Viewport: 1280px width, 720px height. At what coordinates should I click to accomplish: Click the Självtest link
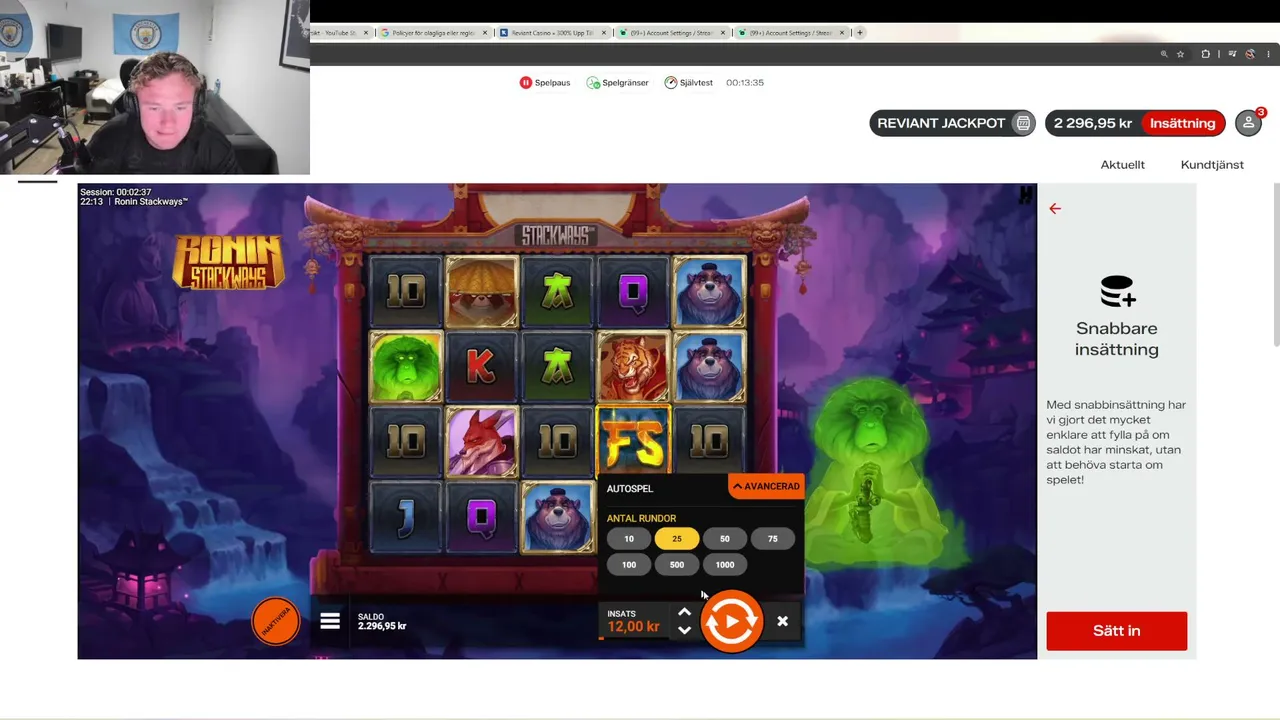click(x=696, y=83)
